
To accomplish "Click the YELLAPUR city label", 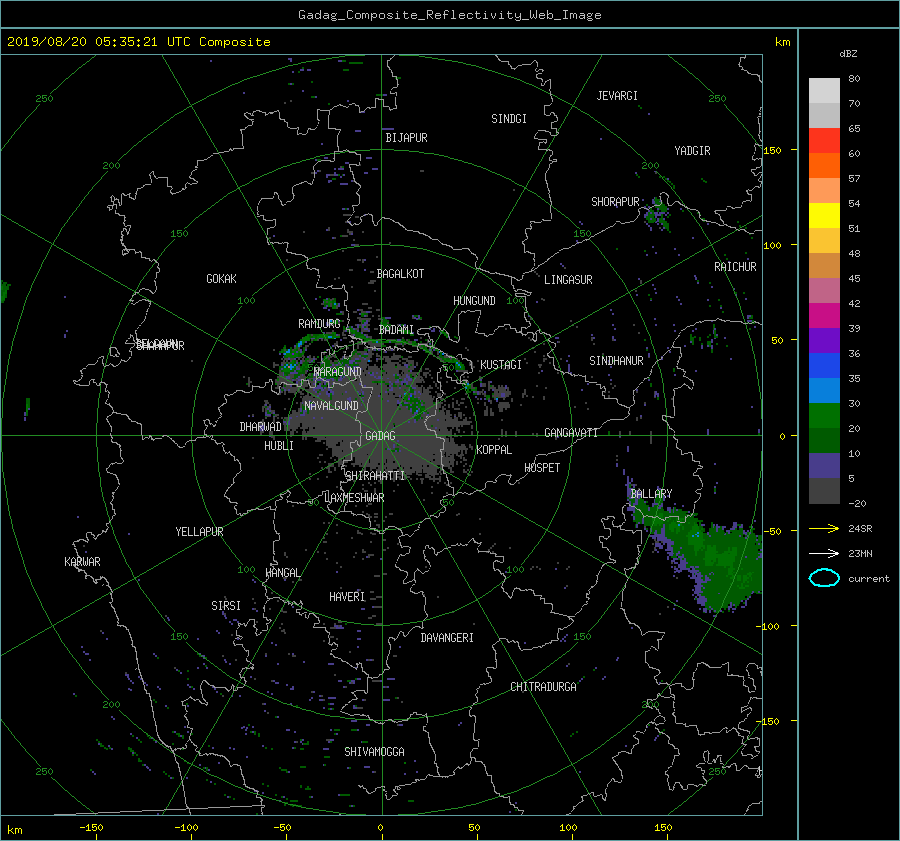I will (199, 532).
